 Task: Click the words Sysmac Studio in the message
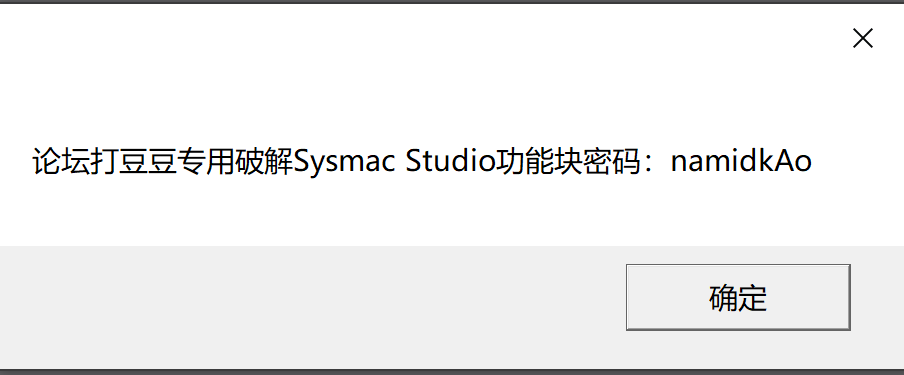(394, 162)
